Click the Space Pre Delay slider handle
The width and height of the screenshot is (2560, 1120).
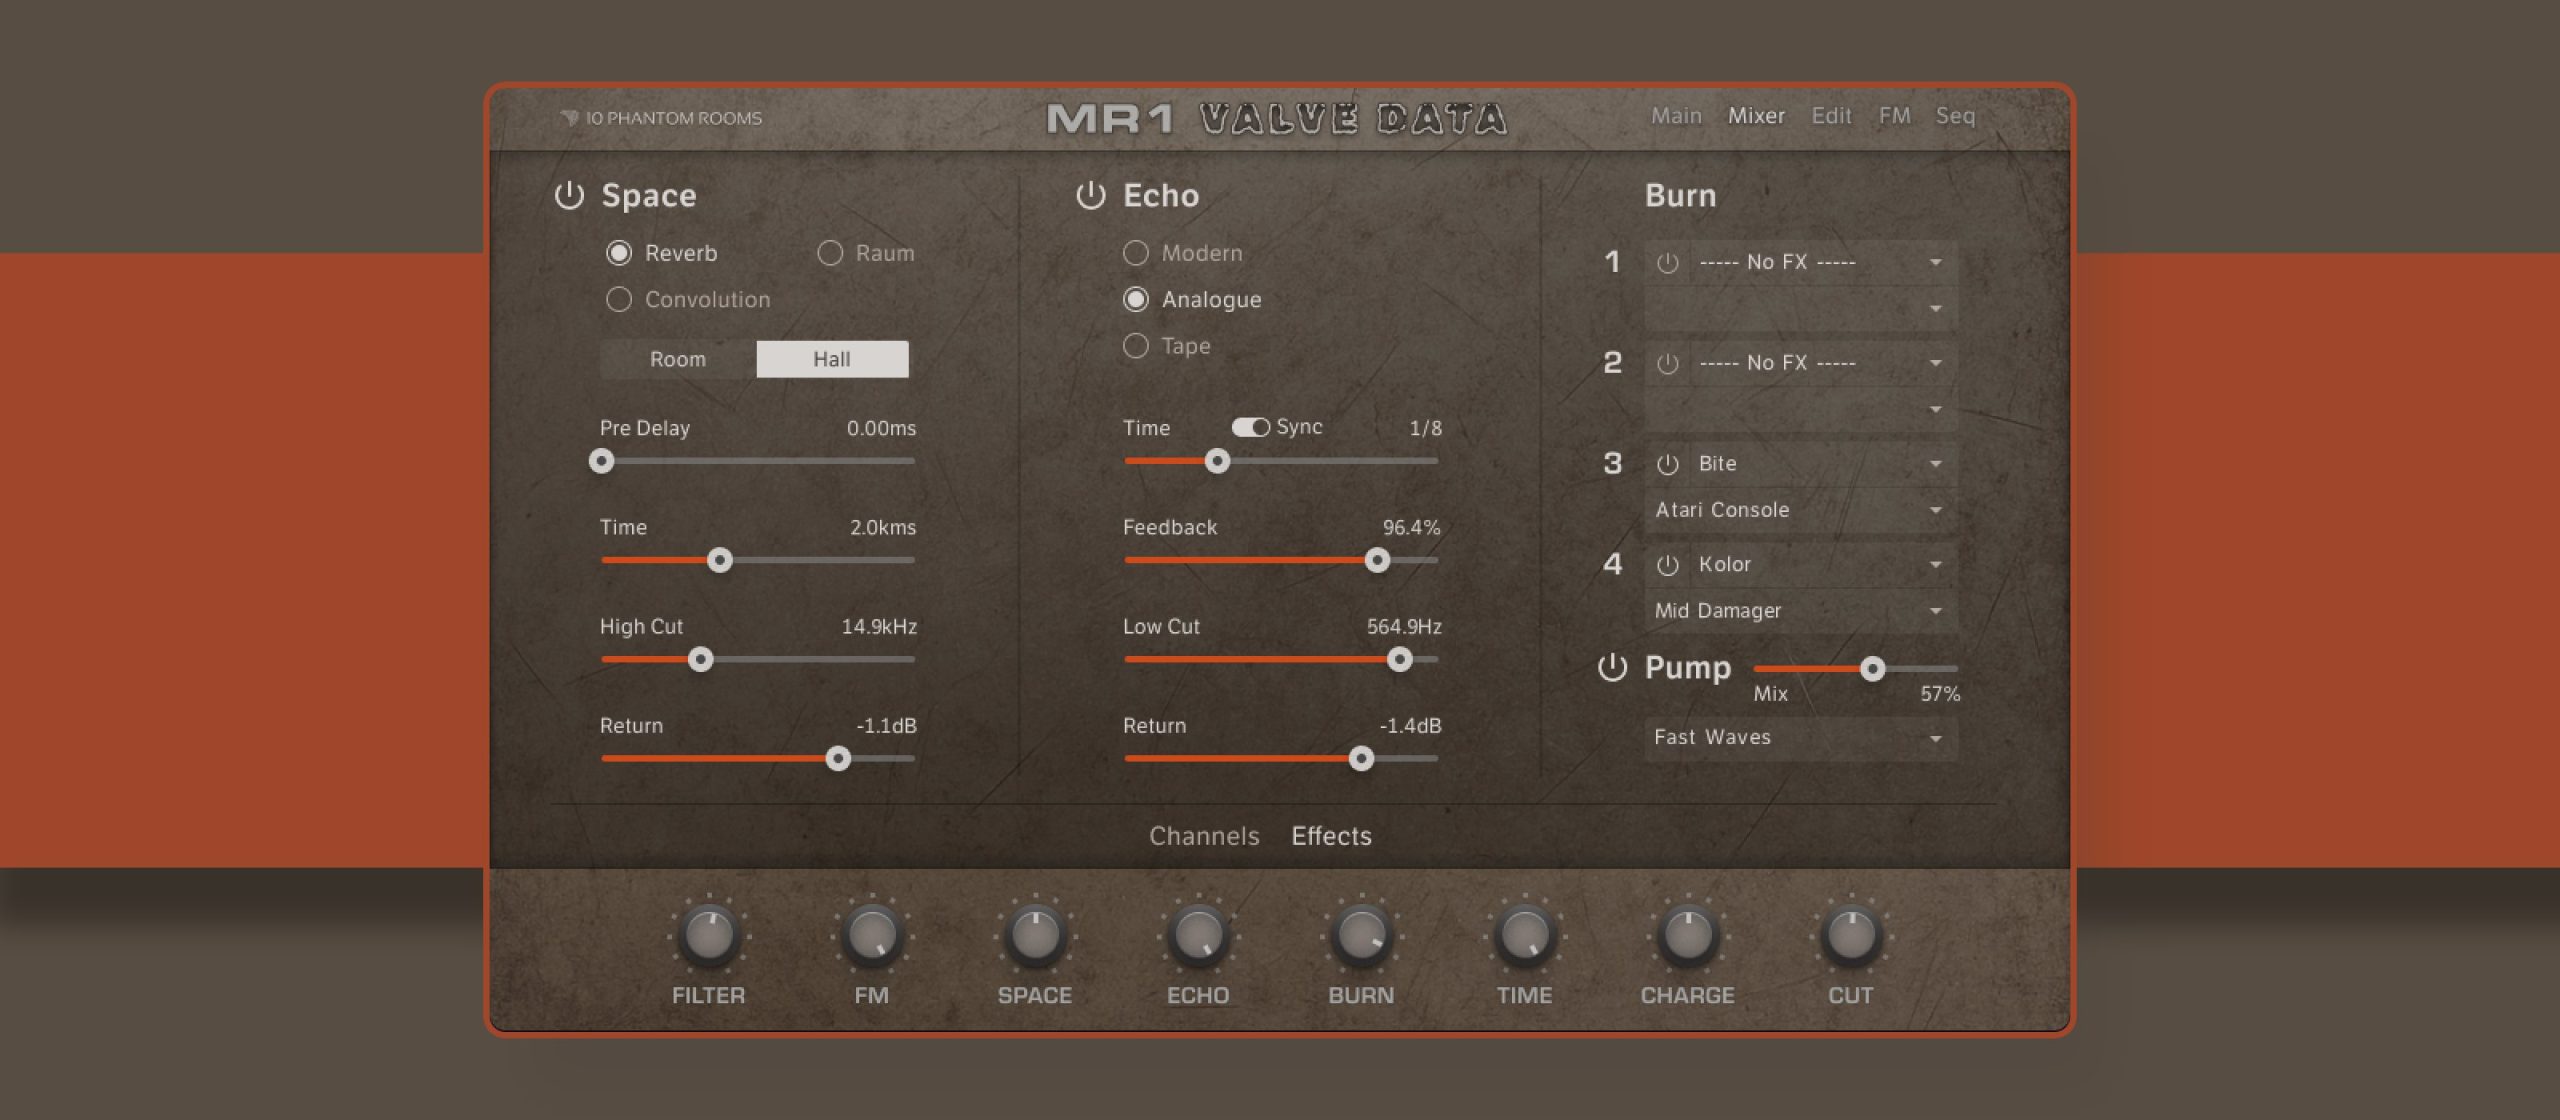601,461
